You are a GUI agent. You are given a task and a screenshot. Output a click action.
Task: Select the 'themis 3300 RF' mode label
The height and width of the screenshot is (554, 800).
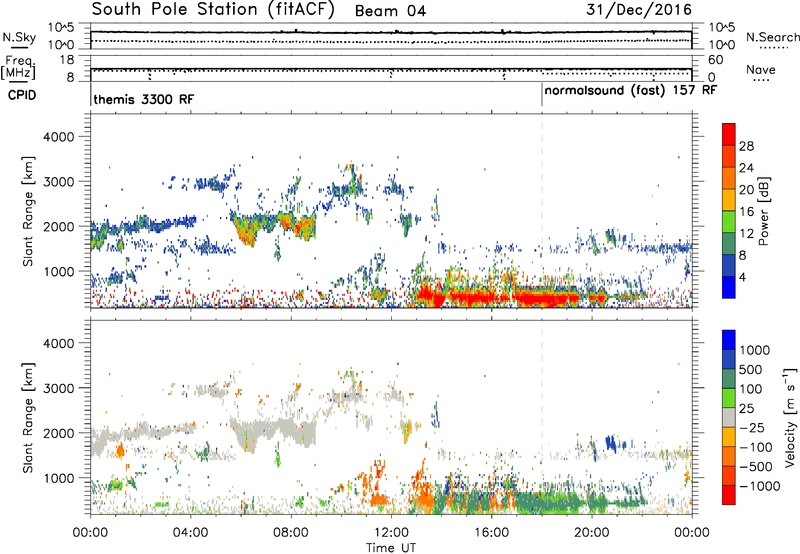pos(143,99)
